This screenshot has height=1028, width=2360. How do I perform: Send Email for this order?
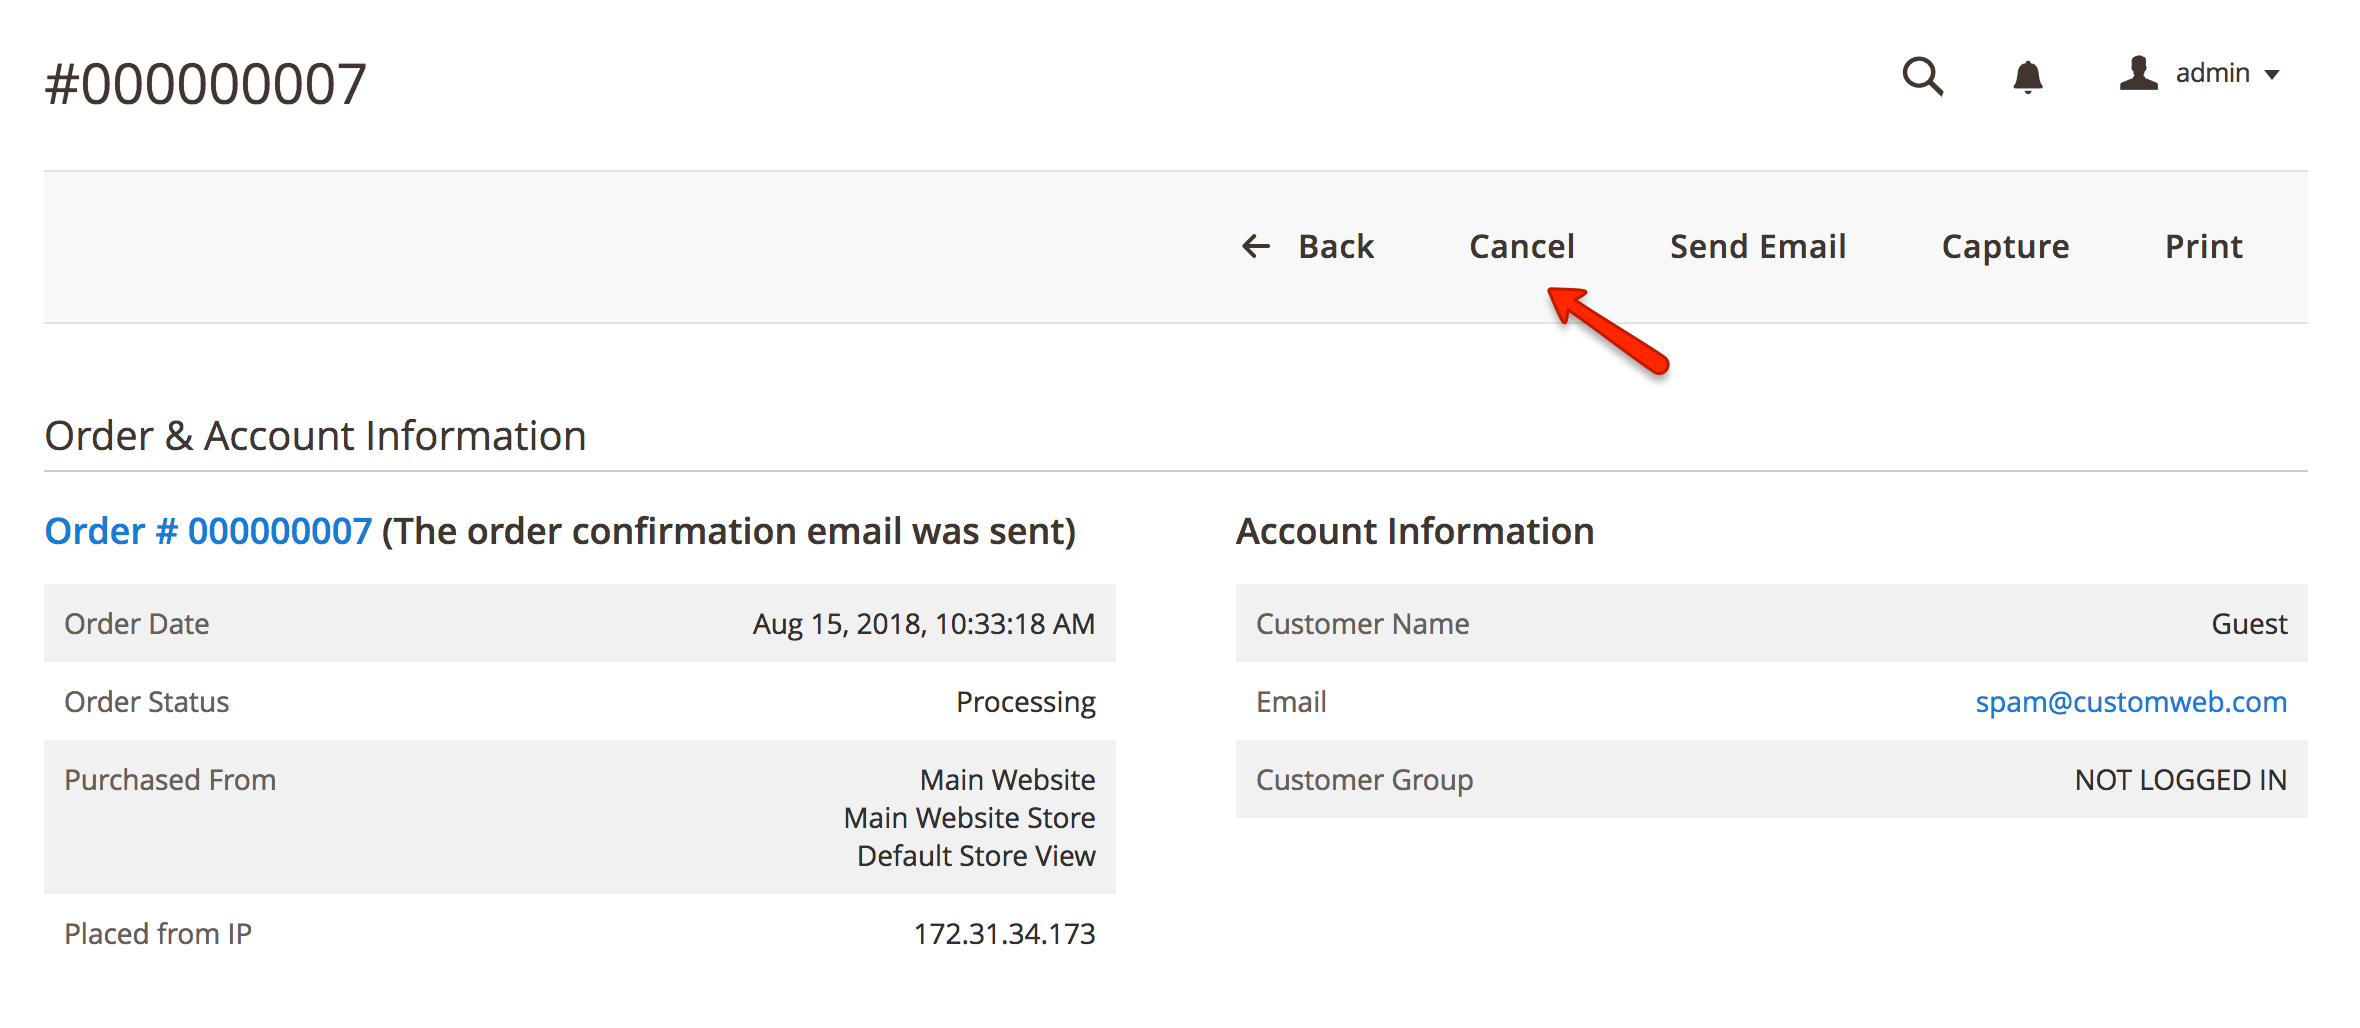(x=1758, y=246)
